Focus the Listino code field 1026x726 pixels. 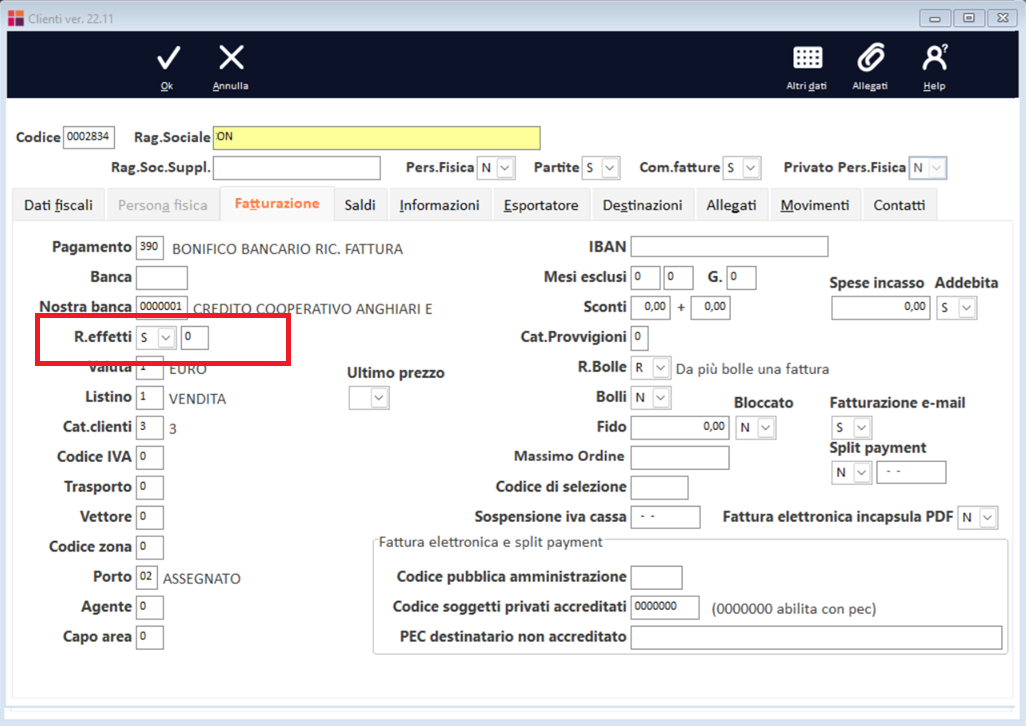pyautogui.click(x=150, y=398)
